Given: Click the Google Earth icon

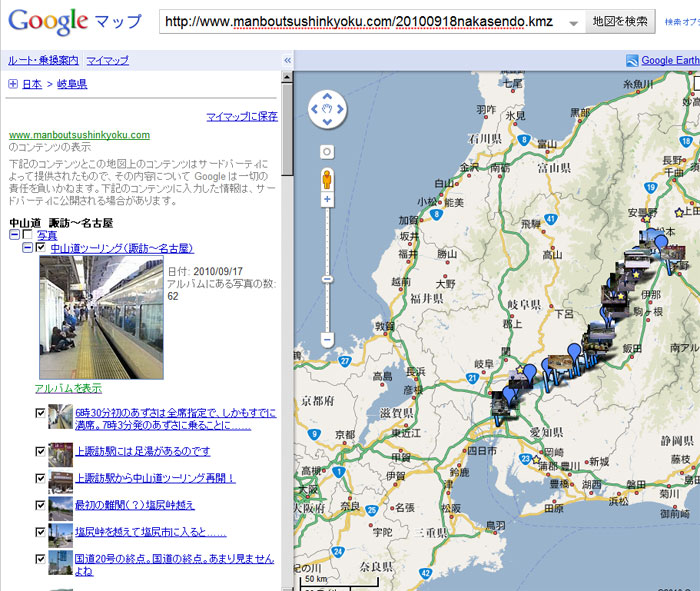Looking at the screenshot, I should [632, 61].
